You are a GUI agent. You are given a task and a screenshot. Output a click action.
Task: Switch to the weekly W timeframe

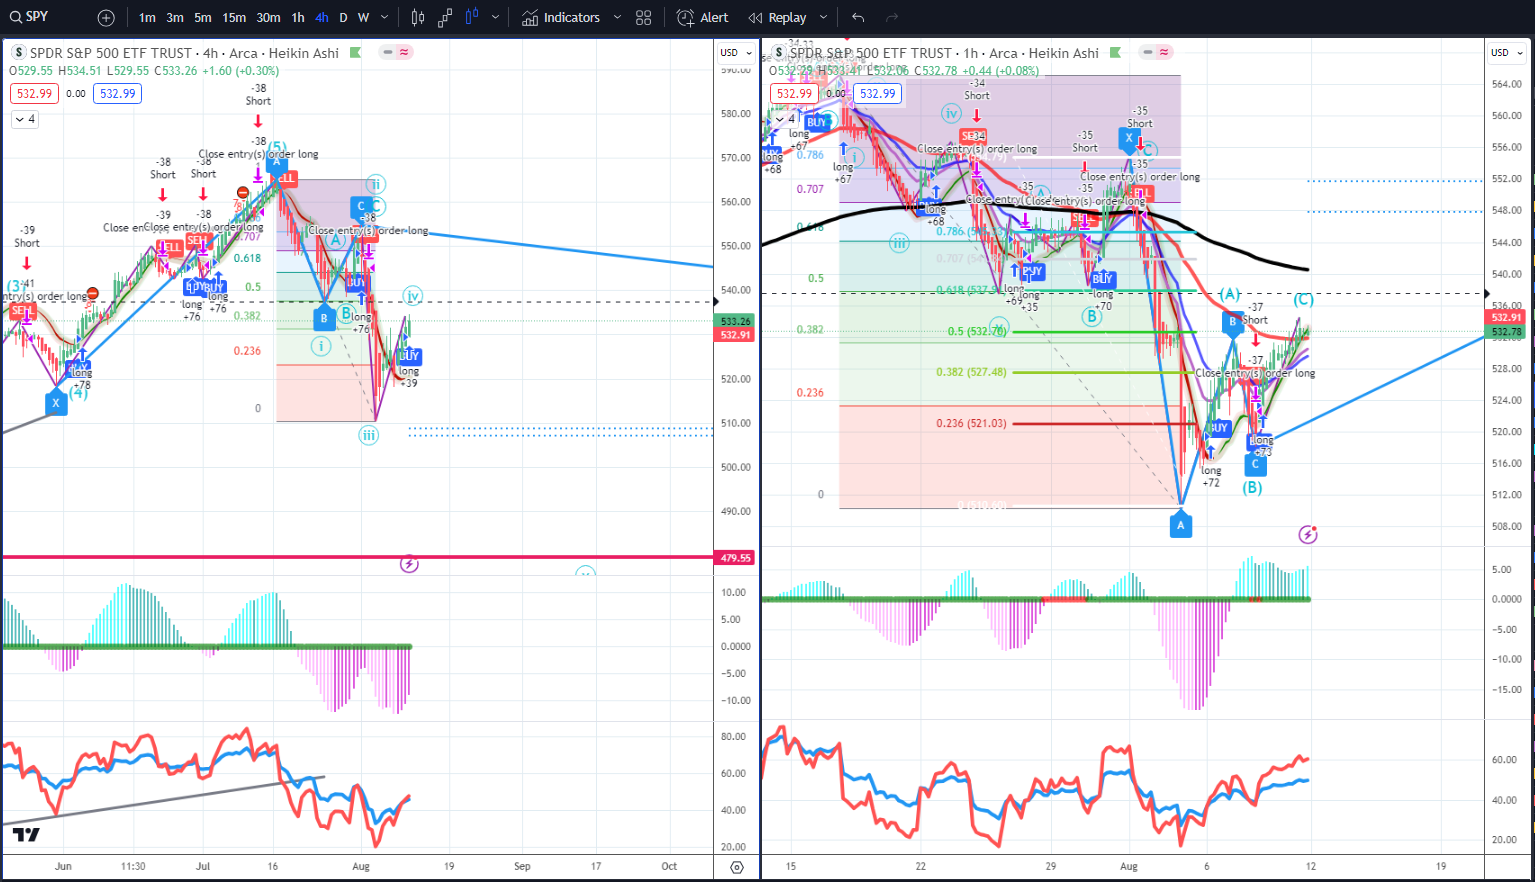pos(363,18)
